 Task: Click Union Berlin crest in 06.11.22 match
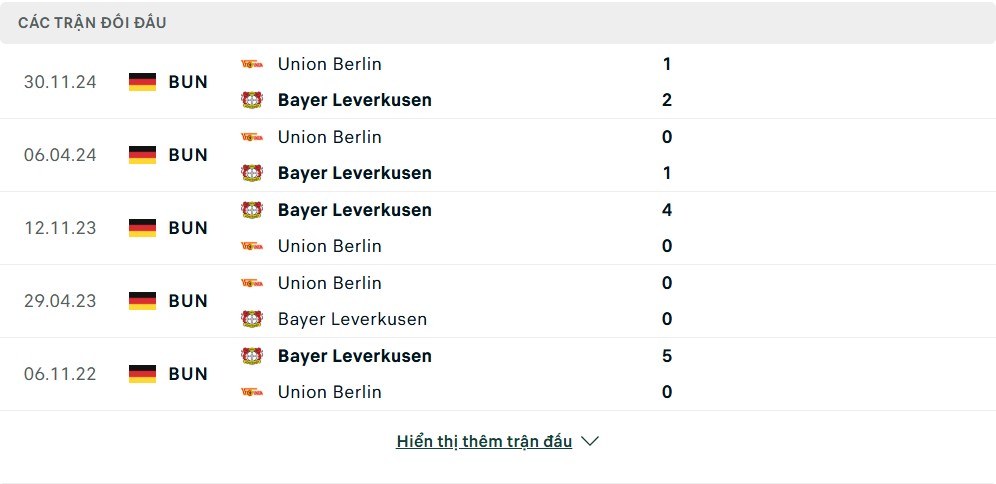(252, 393)
